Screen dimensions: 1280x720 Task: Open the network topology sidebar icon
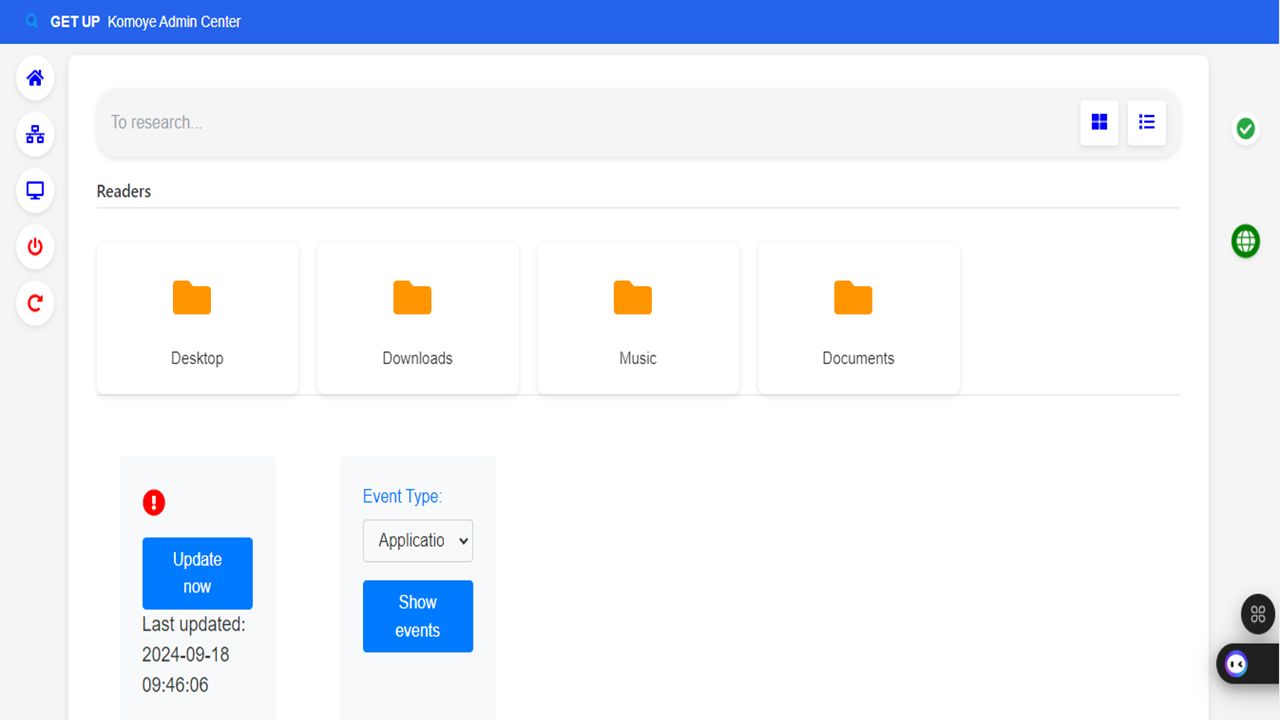[x=35, y=134]
